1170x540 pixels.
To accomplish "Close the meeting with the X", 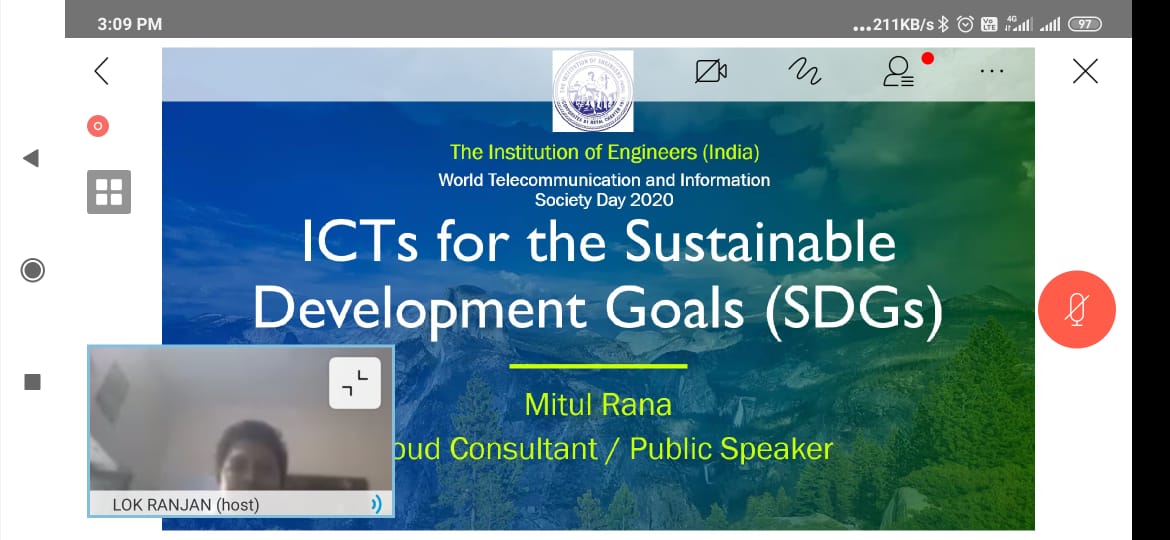I will 1085,71.
